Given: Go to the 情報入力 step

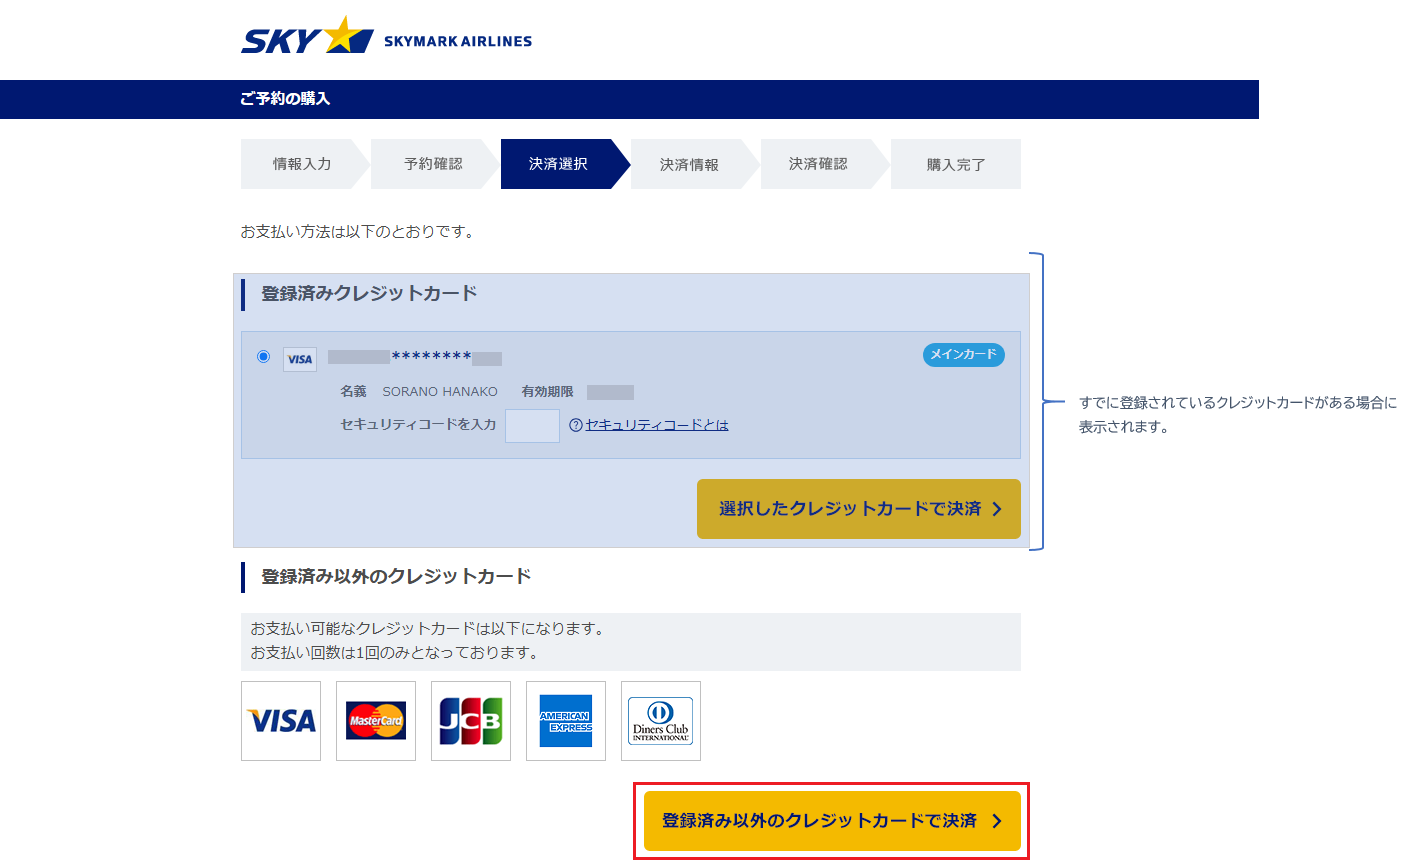Looking at the screenshot, I should pos(302,164).
